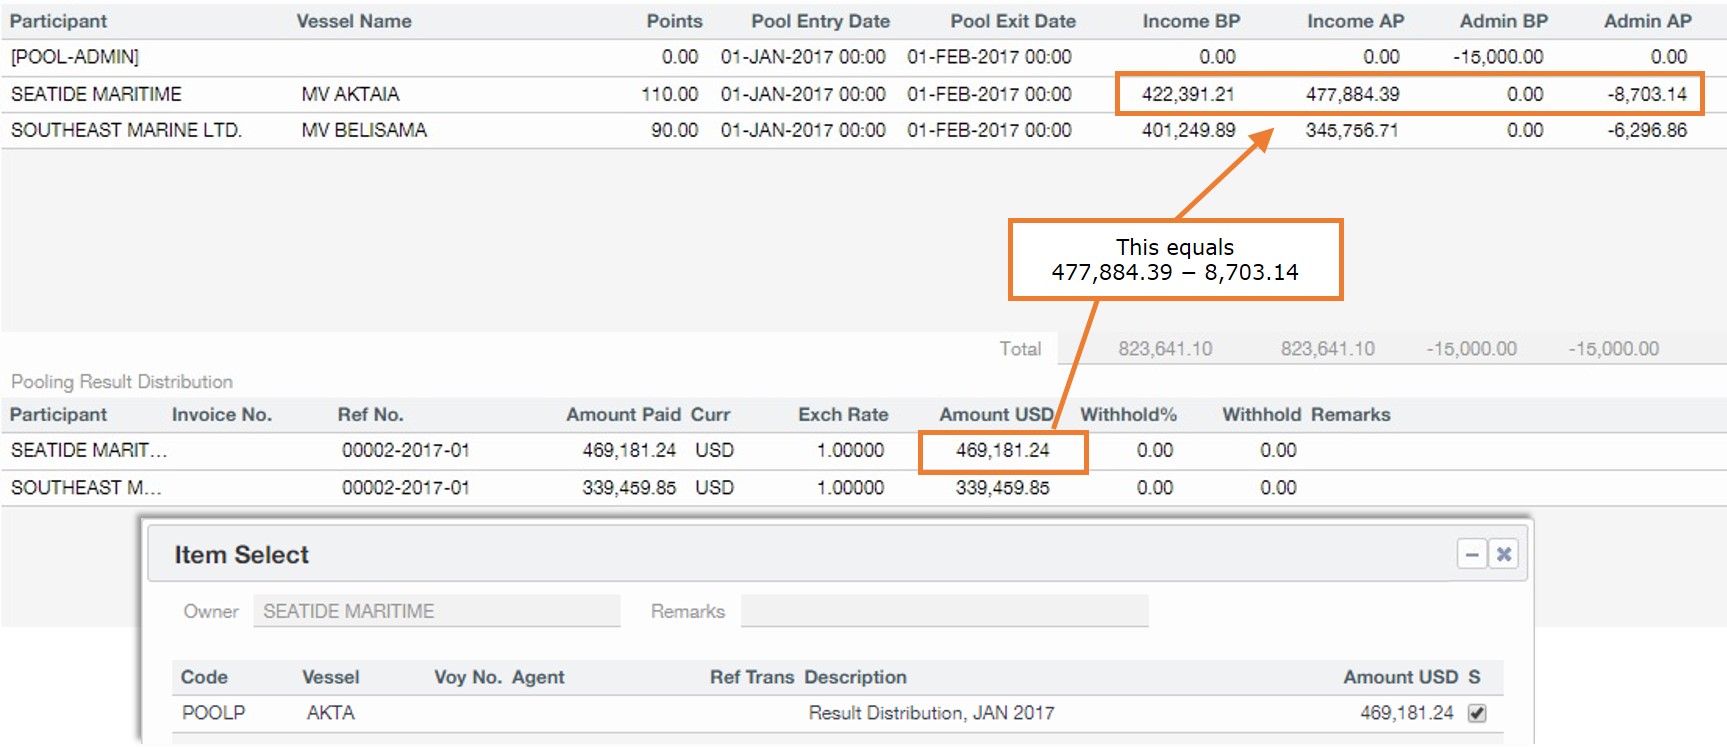Select the [POOL-ADMIN] participant row
The width and height of the screenshot is (1727, 748).
[x=75, y=57]
